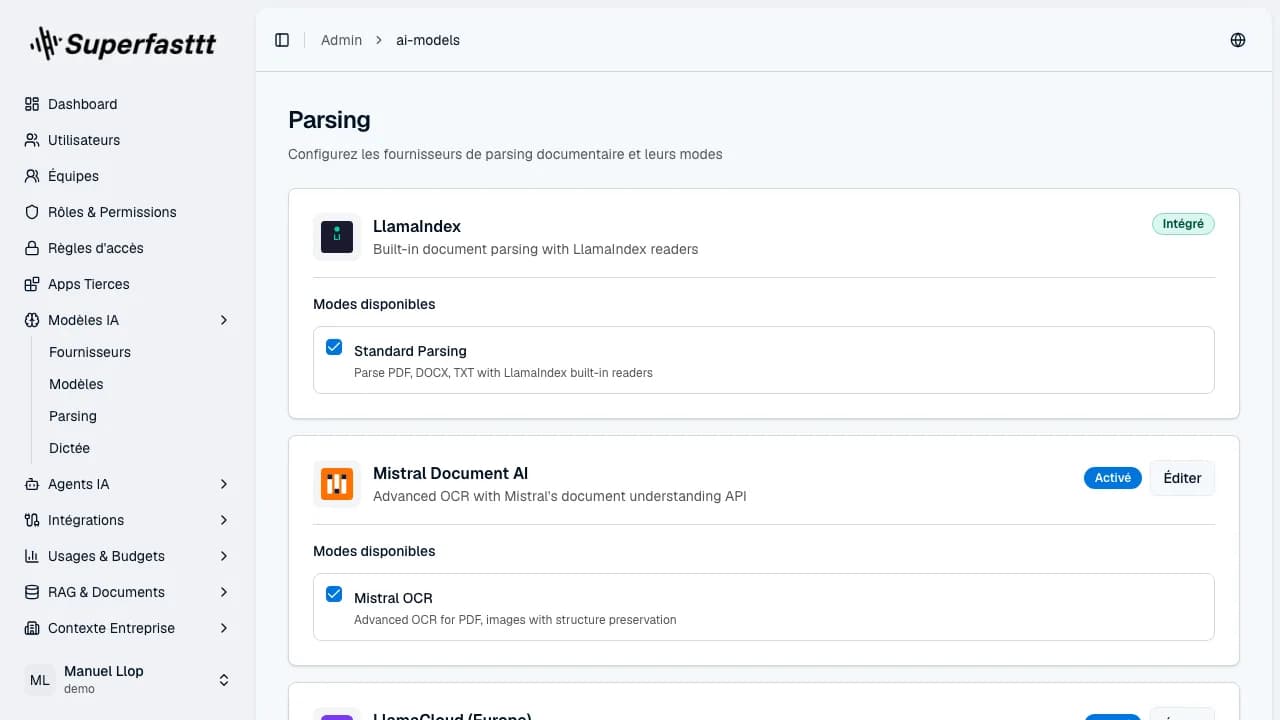Screen dimensions: 1280x720
Task: Click "Advanced OCR for PDF" mode description
Action: tap(515, 620)
